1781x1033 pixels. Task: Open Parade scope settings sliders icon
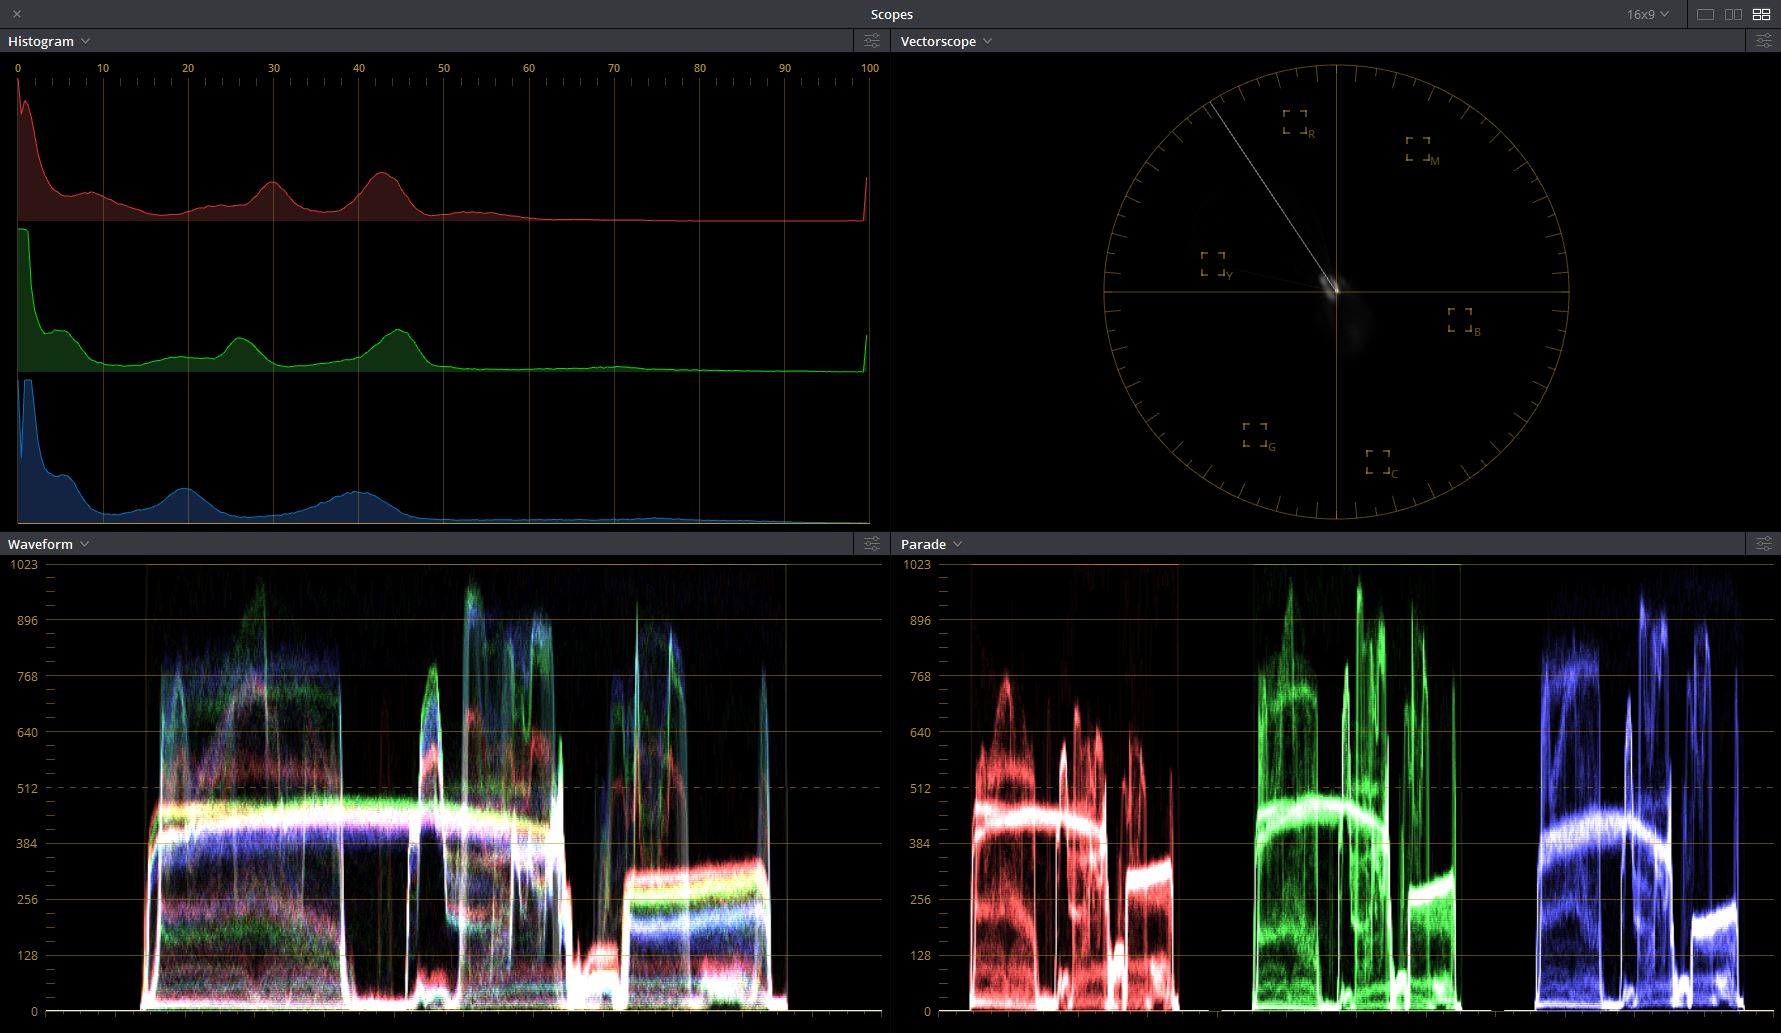click(x=1763, y=544)
